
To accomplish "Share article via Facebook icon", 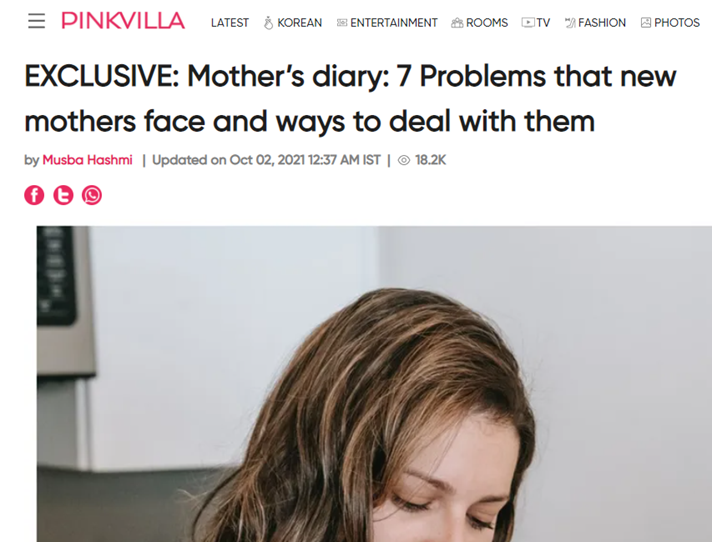I will click(34, 195).
